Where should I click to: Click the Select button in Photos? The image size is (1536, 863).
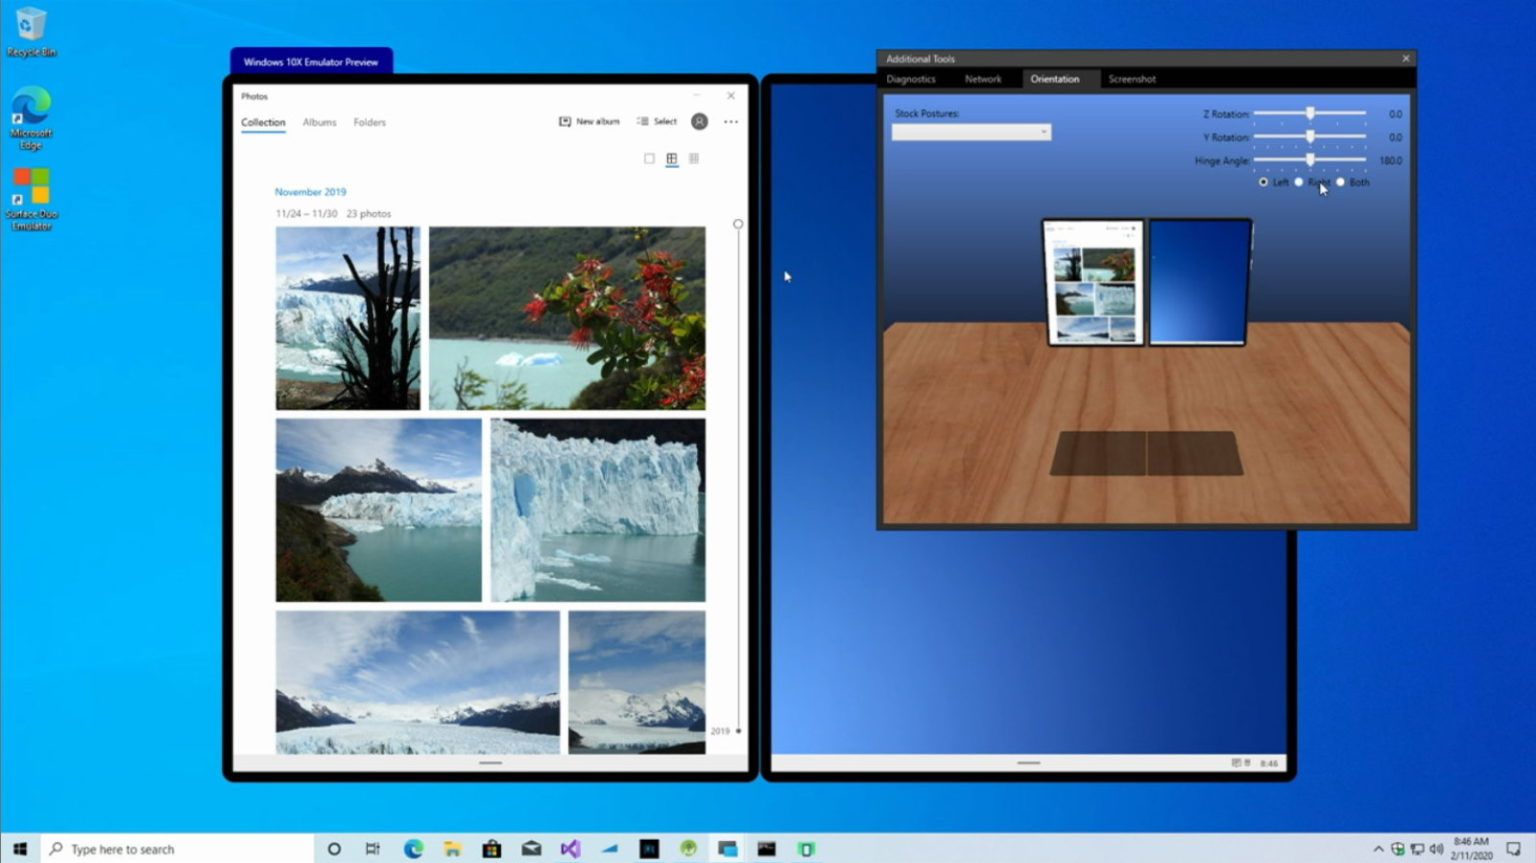point(657,122)
